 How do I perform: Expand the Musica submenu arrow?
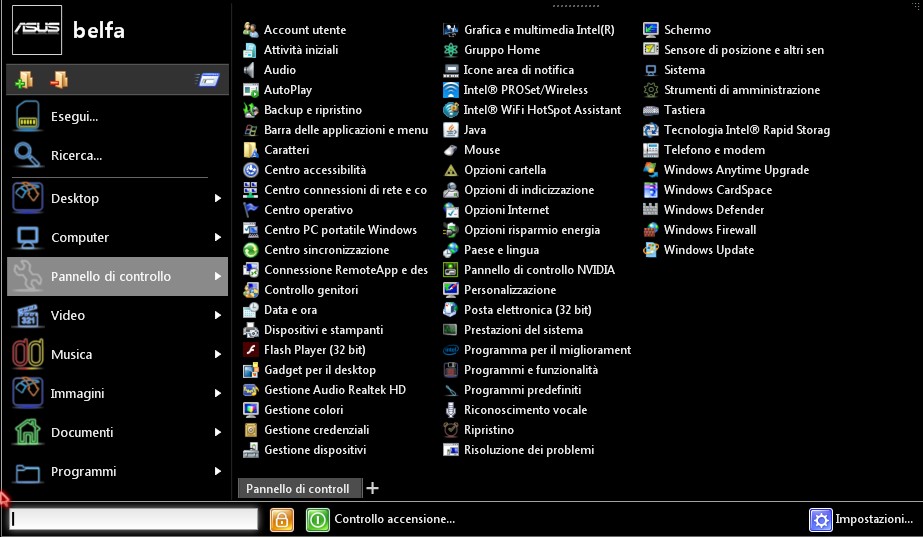(218, 354)
